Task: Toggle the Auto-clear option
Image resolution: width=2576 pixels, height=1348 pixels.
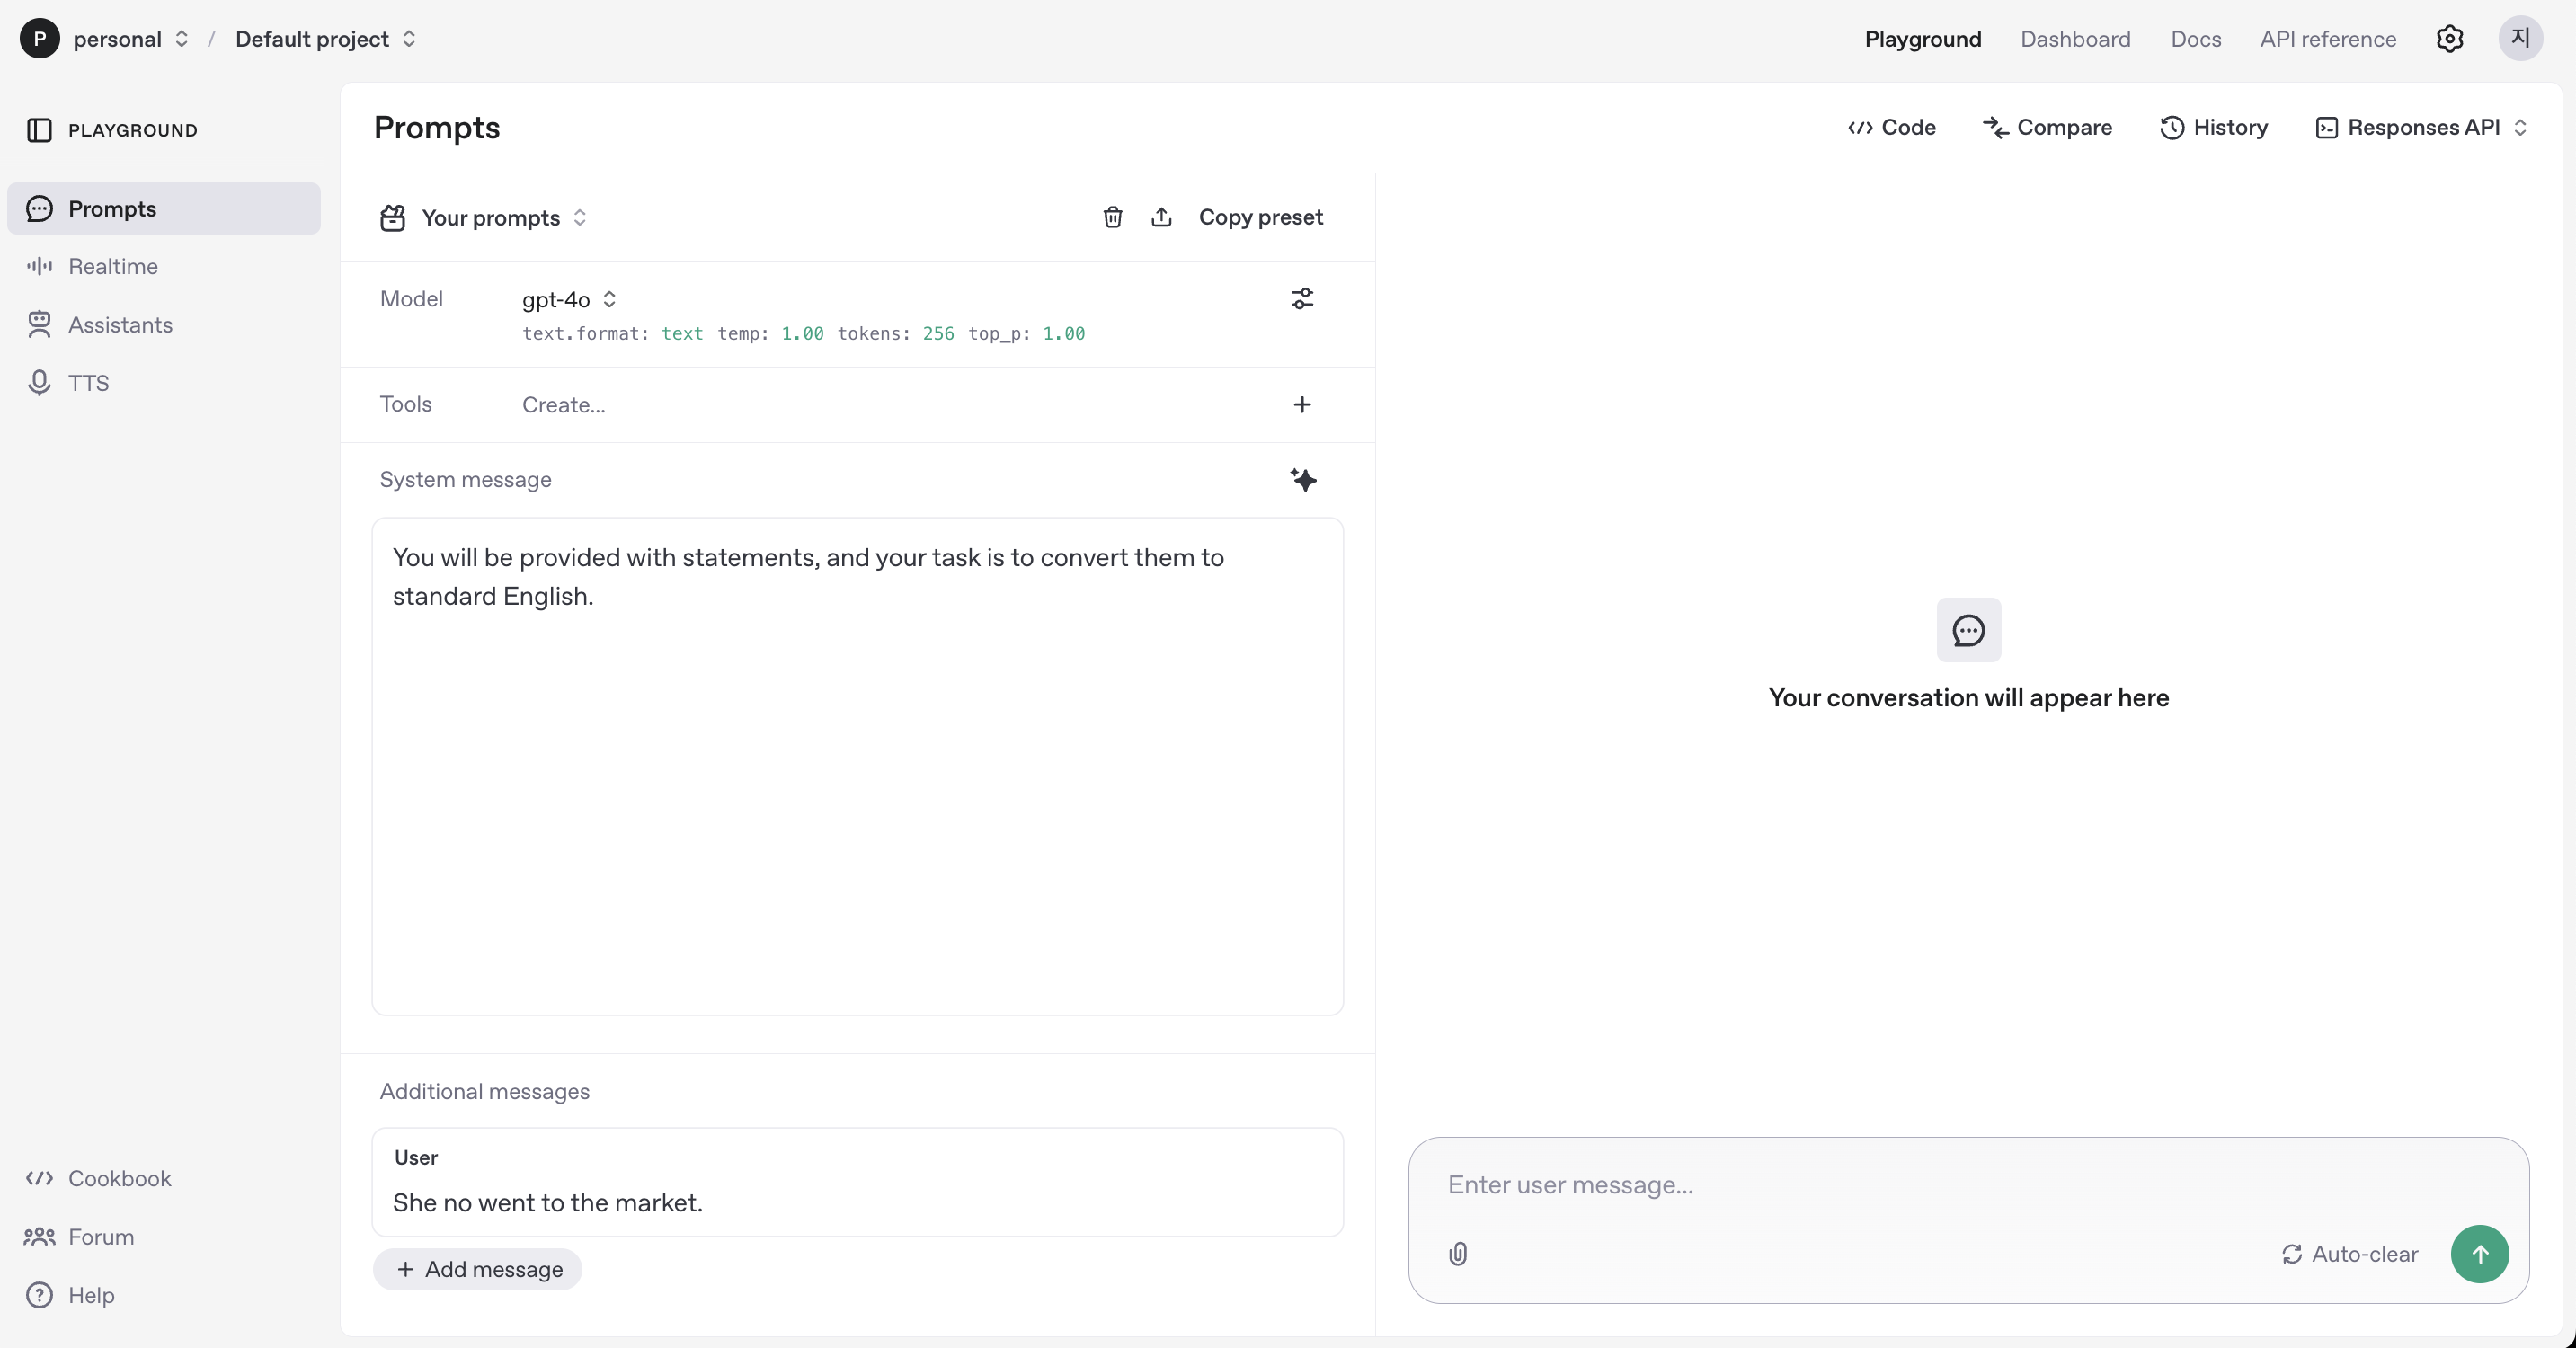Action: point(2349,1254)
